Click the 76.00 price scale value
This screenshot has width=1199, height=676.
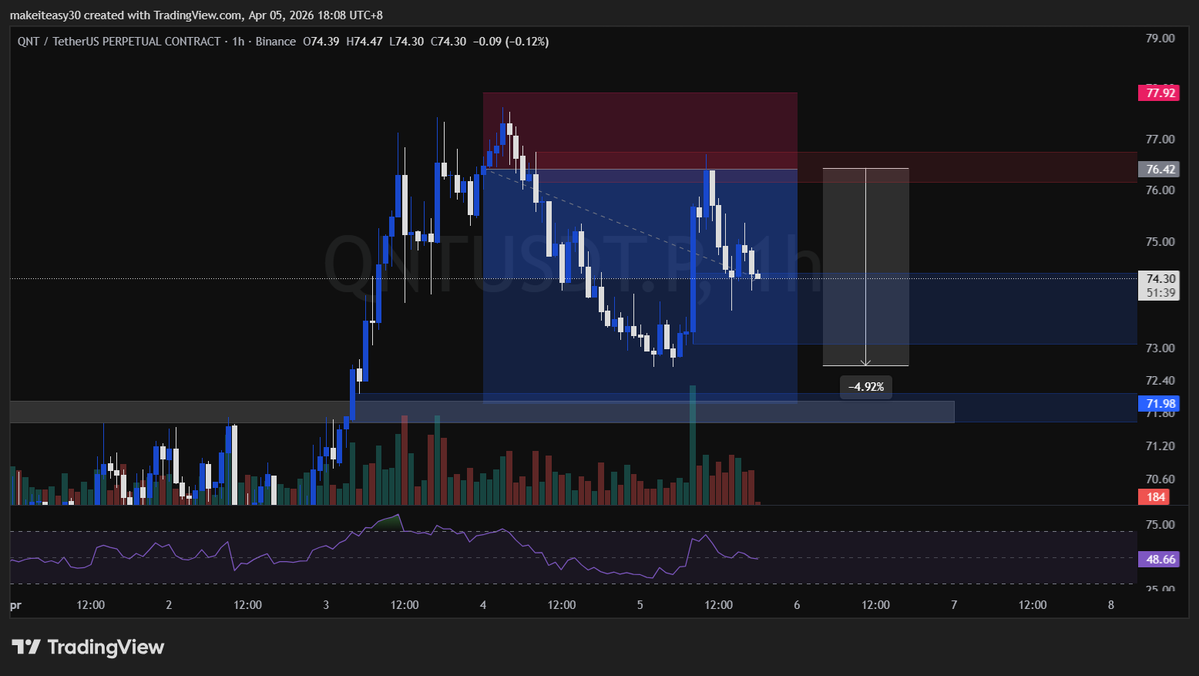1160,190
